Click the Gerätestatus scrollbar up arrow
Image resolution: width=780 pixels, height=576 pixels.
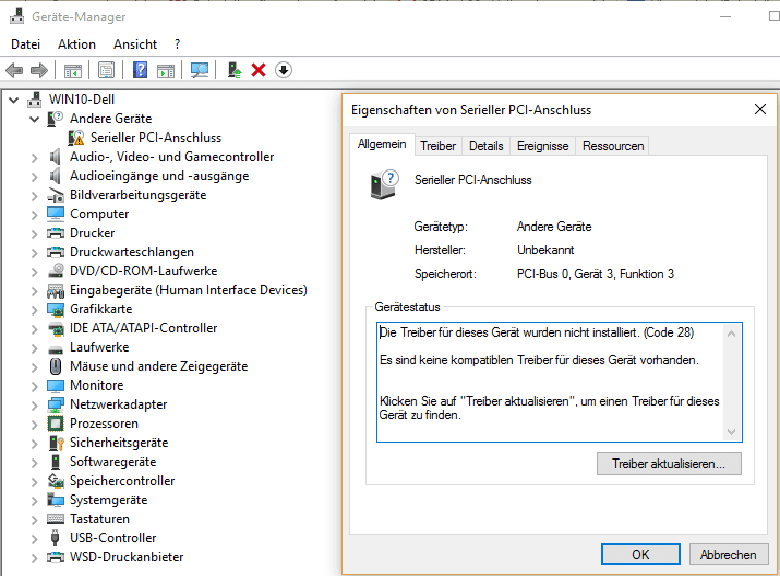click(x=731, y=334)
